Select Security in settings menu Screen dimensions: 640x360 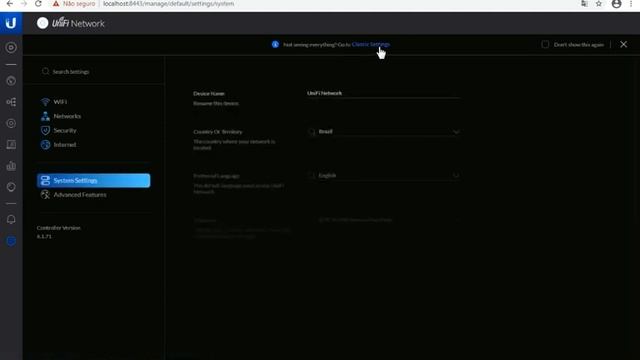(x=65, y=130)
